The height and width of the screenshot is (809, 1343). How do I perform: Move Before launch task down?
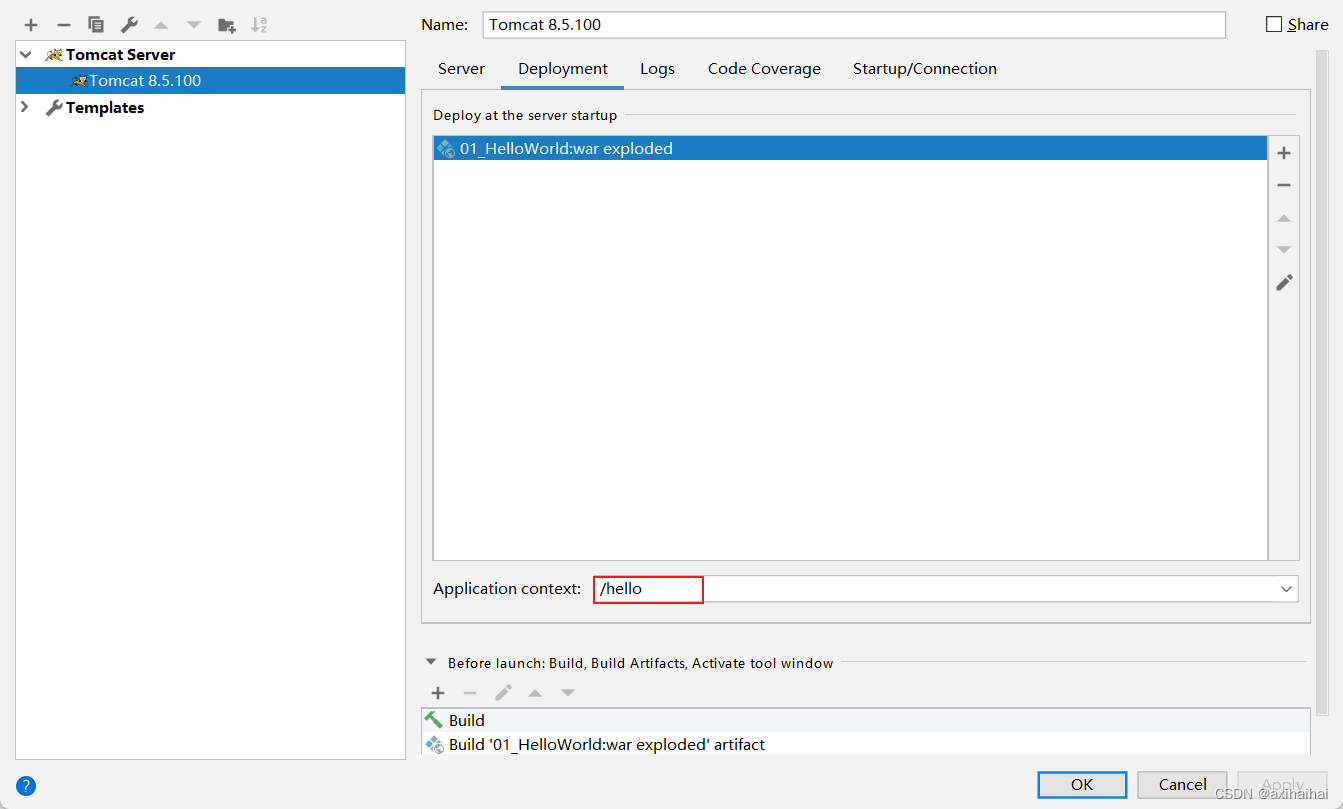tap(568, 693)
